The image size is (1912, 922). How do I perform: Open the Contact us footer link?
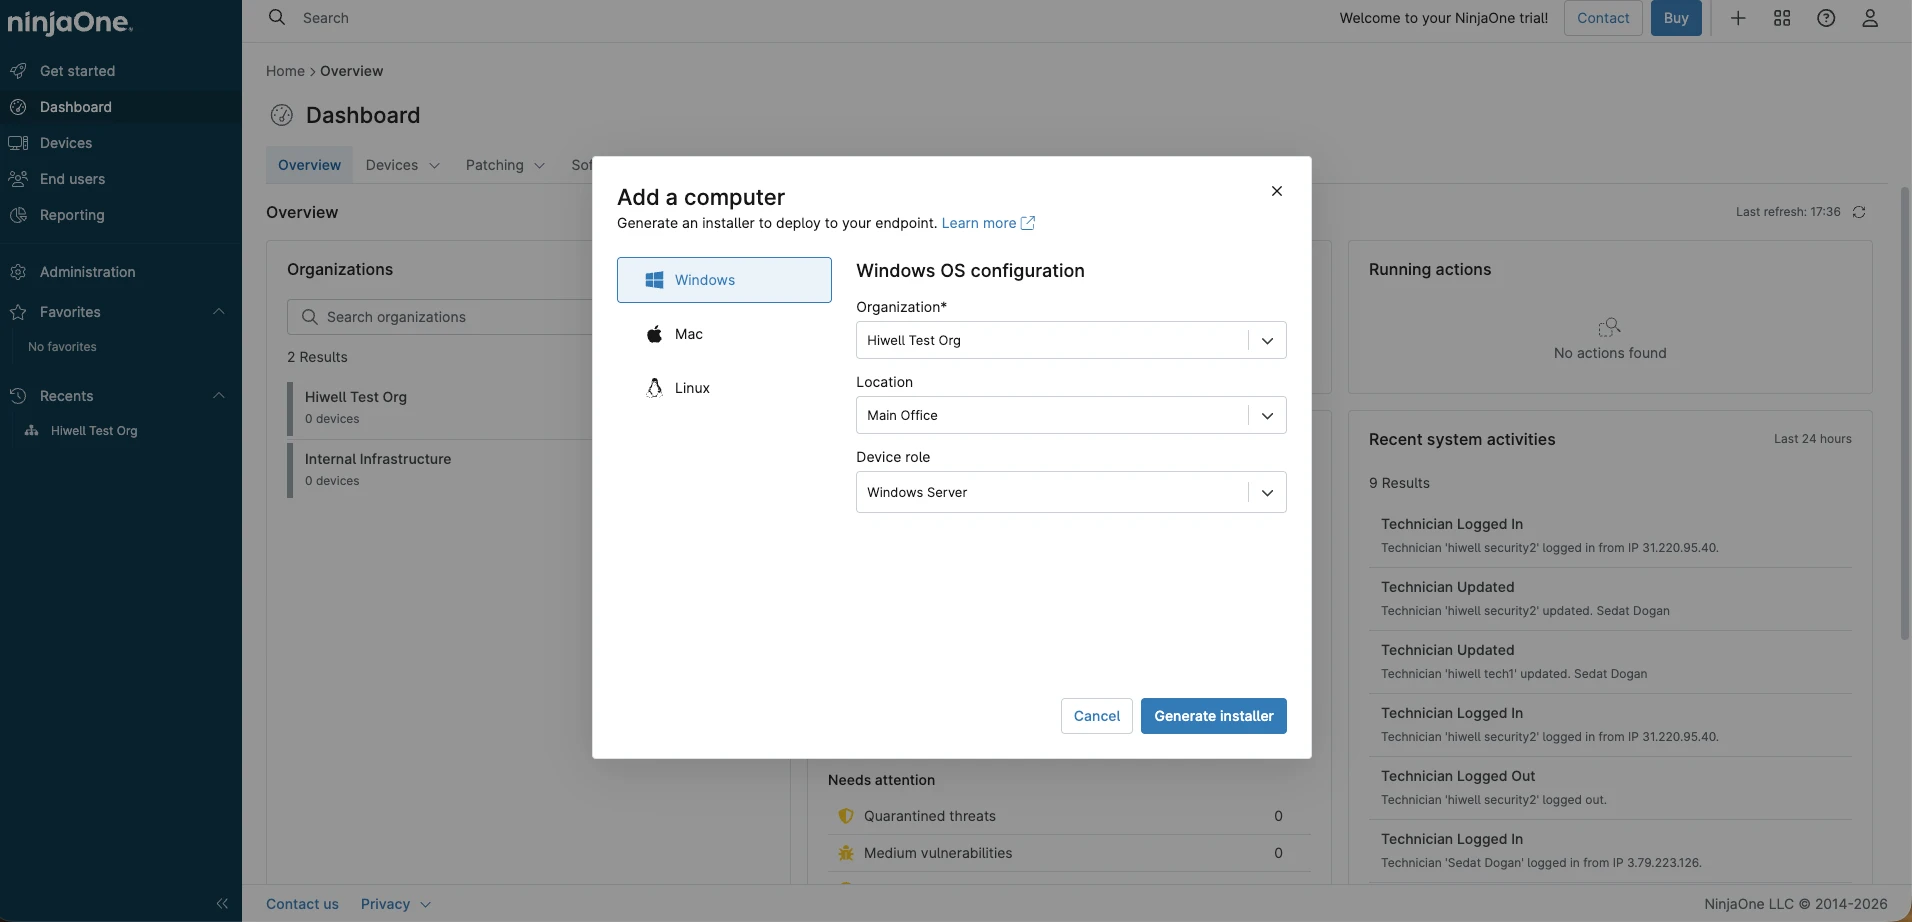coord(302,904)
